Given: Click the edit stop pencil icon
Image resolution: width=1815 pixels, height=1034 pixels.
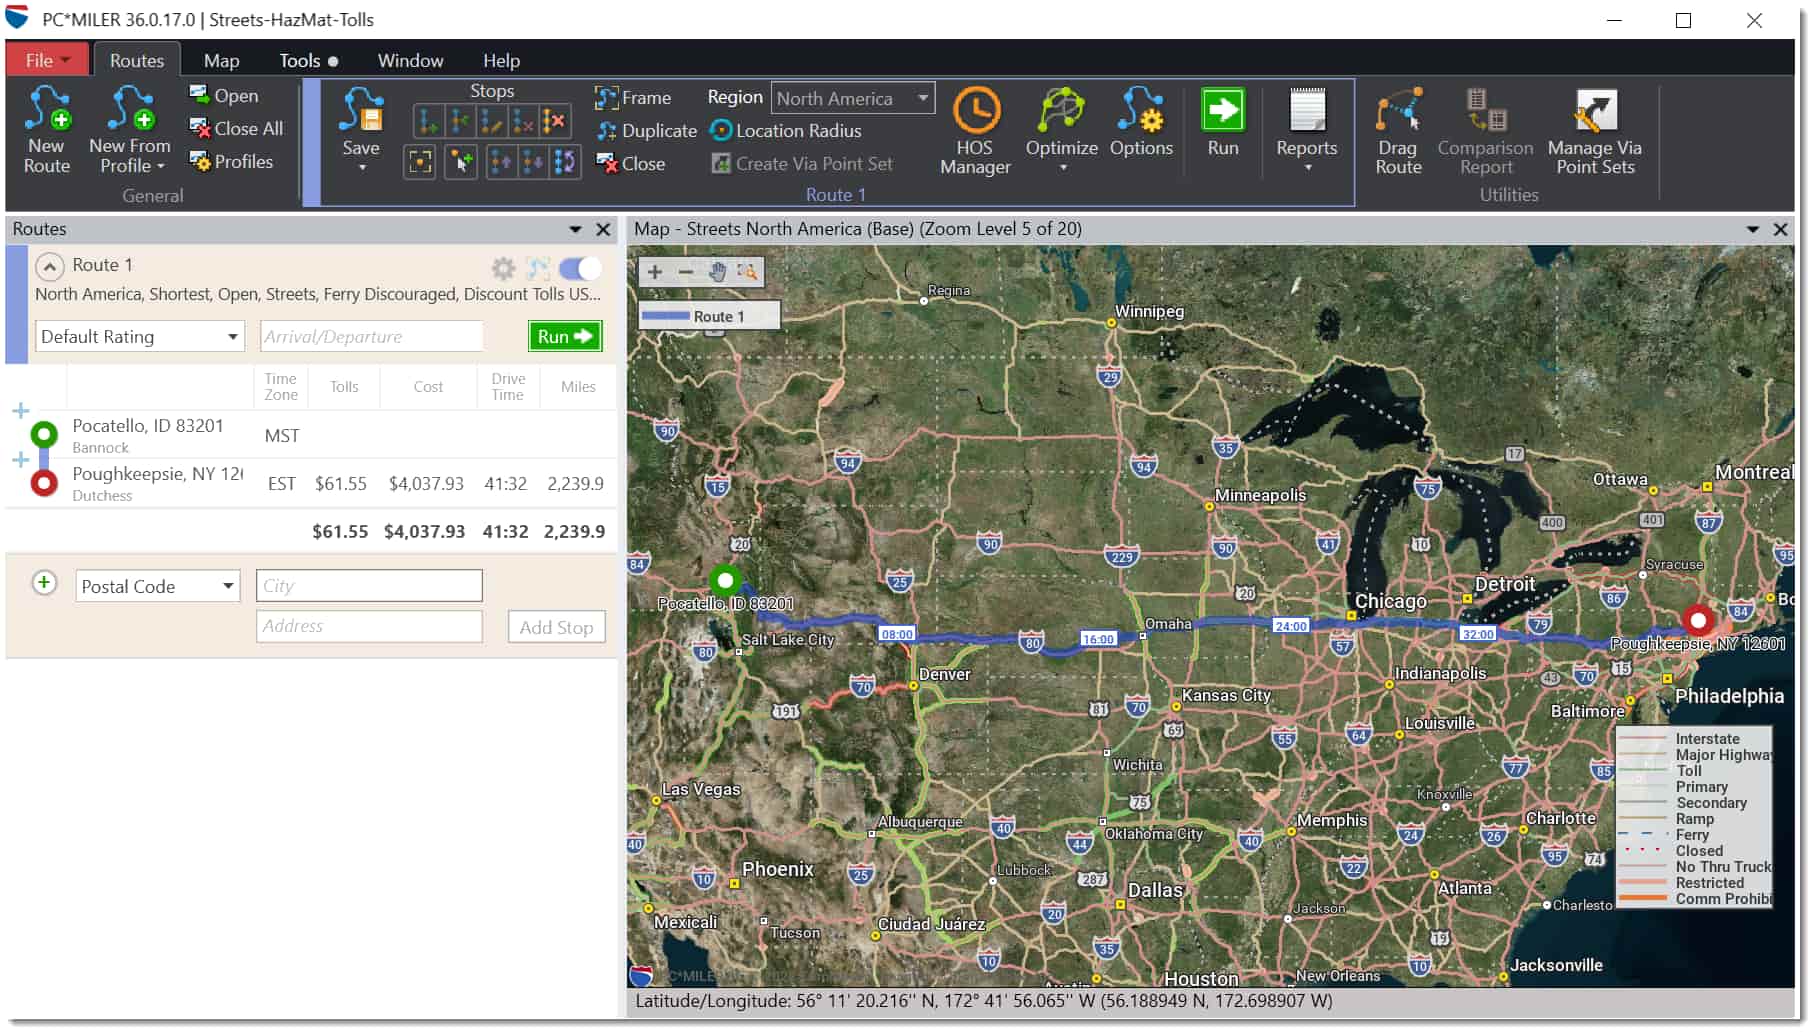Looking at the screenshot, I should click(491, 122).
